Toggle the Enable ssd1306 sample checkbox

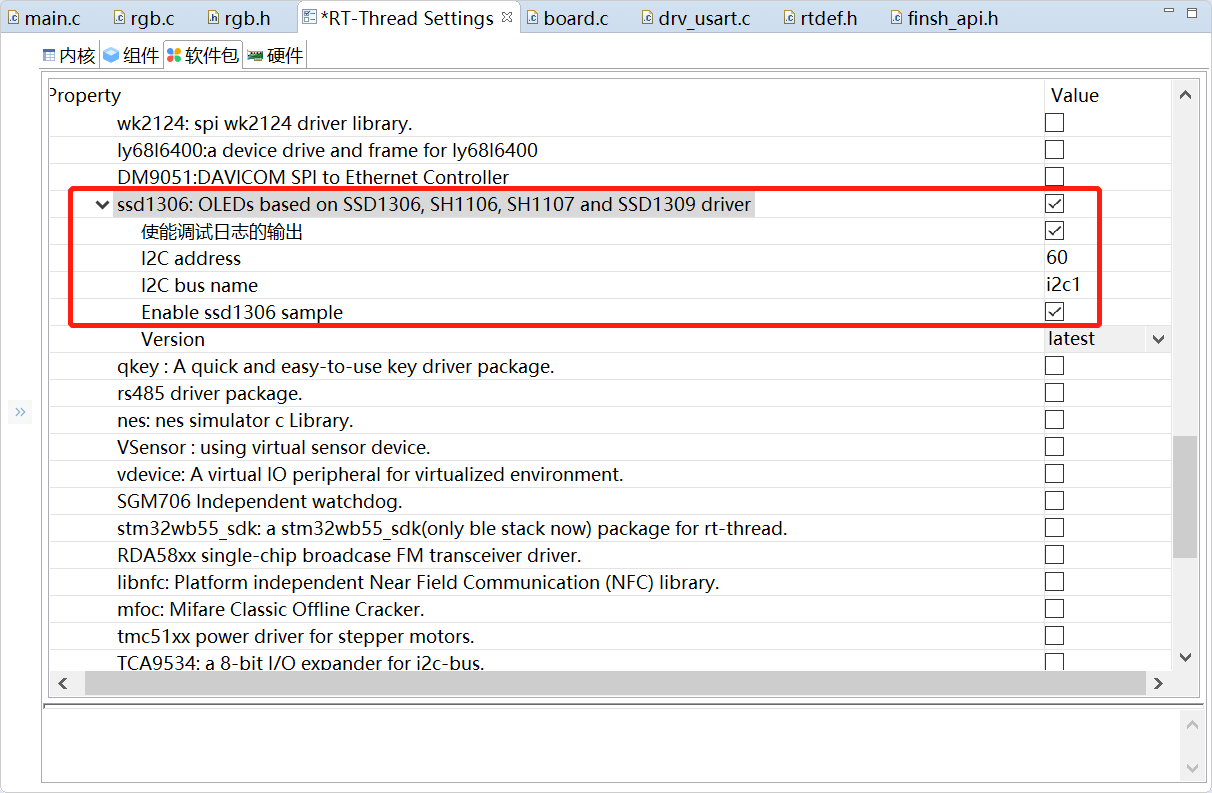[x=1054, y=312]
